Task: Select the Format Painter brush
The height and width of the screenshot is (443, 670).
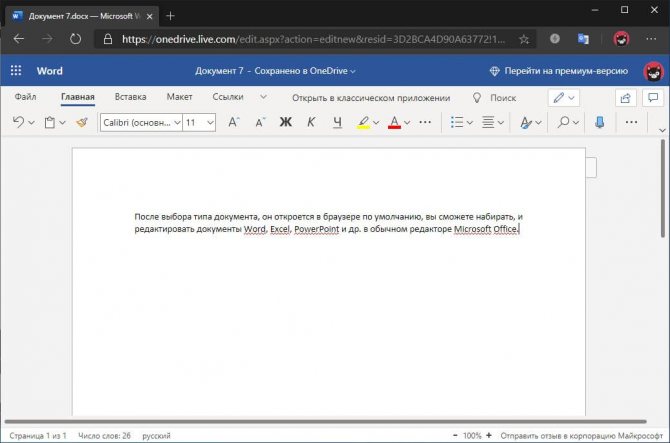Action: pyautogui.click(x=82, y=123)
